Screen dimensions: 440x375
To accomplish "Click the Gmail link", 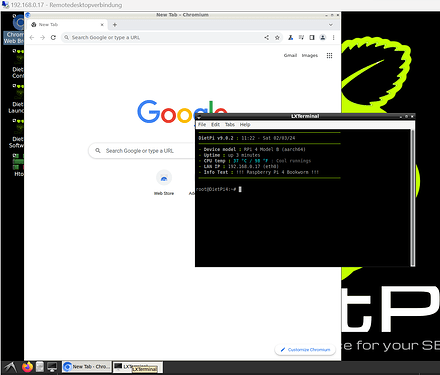I will click(x=290, y=56).
